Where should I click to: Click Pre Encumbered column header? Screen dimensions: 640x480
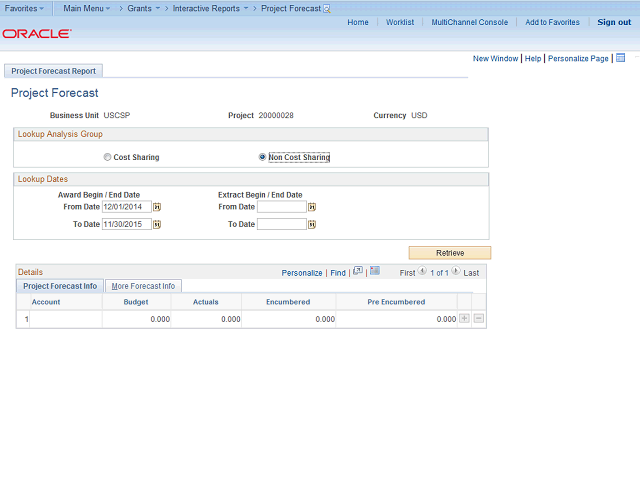(x=396, y=302)
